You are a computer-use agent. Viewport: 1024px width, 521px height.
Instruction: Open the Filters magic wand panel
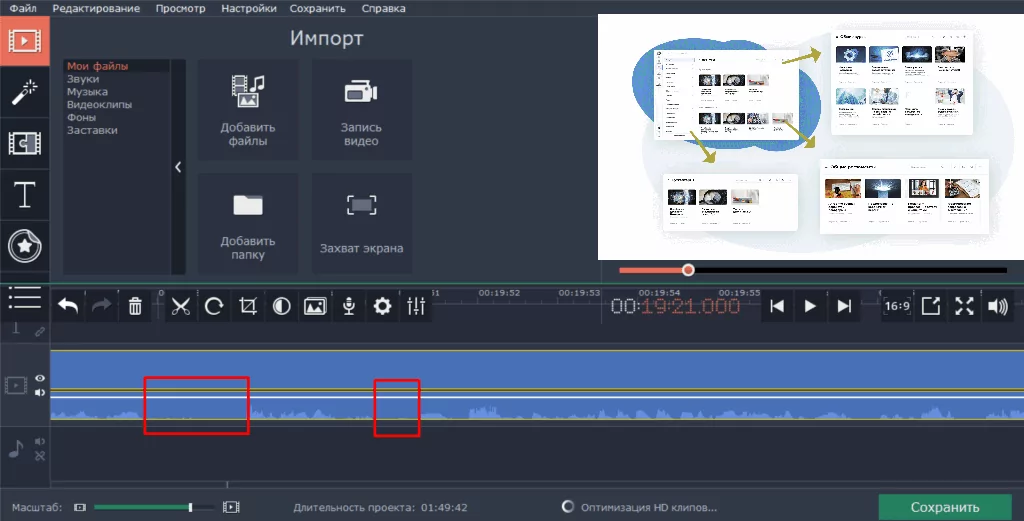click(24, 92)
